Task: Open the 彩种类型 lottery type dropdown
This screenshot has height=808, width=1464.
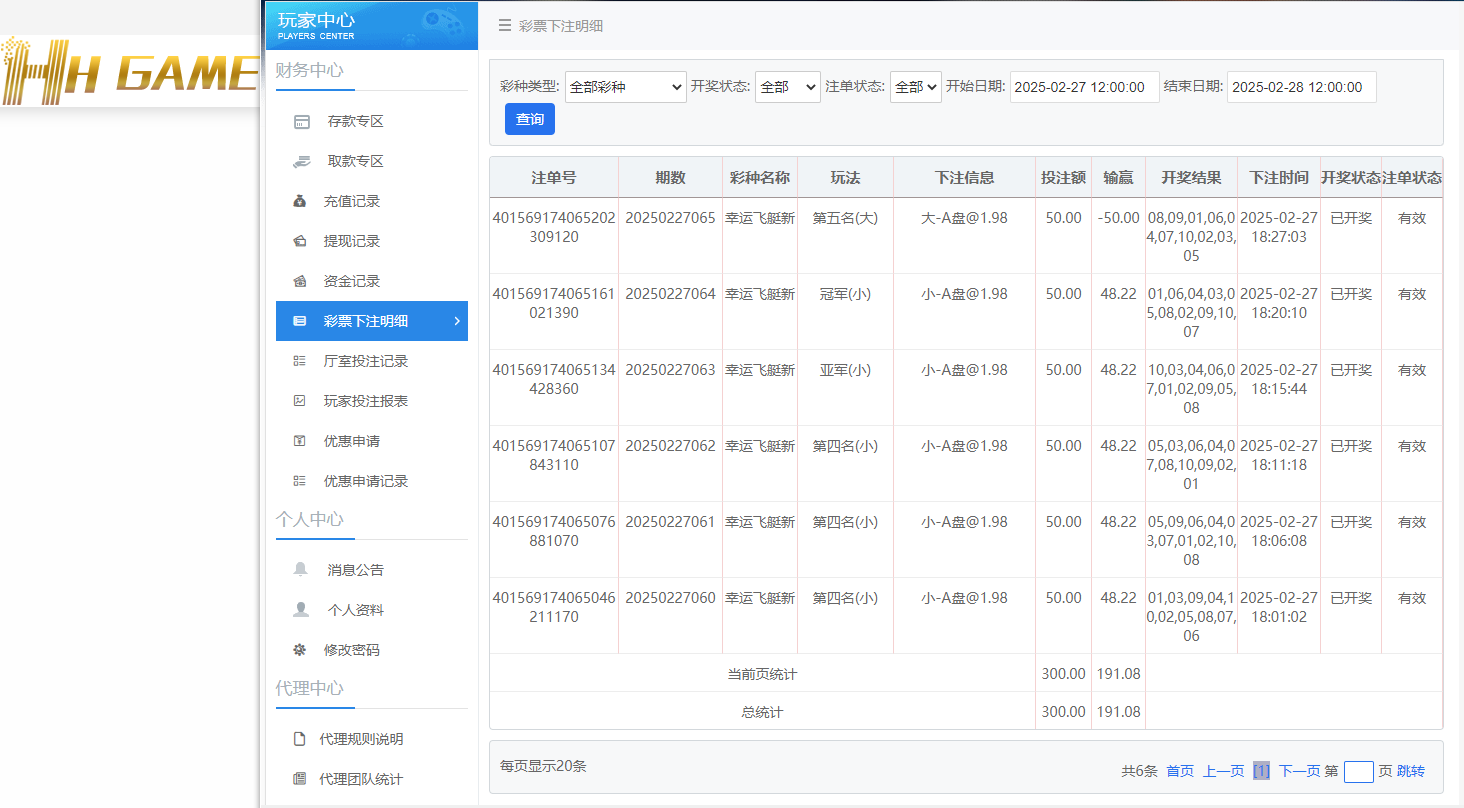Action: 625,87
